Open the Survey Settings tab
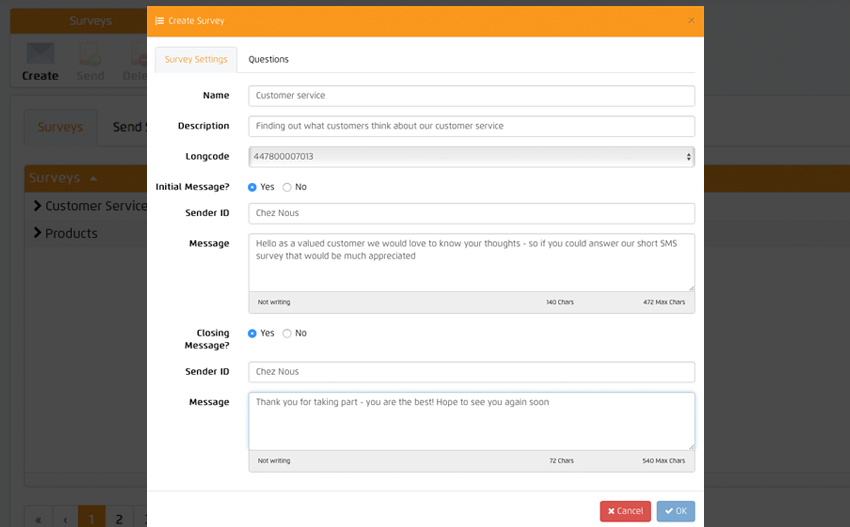The image size is (850, 527). (x=196, y=60)
